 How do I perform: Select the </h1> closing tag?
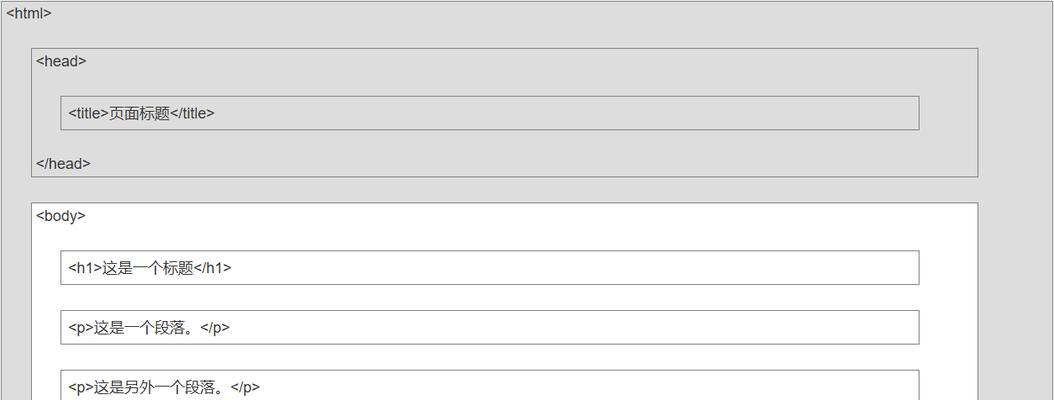[213, 268]
